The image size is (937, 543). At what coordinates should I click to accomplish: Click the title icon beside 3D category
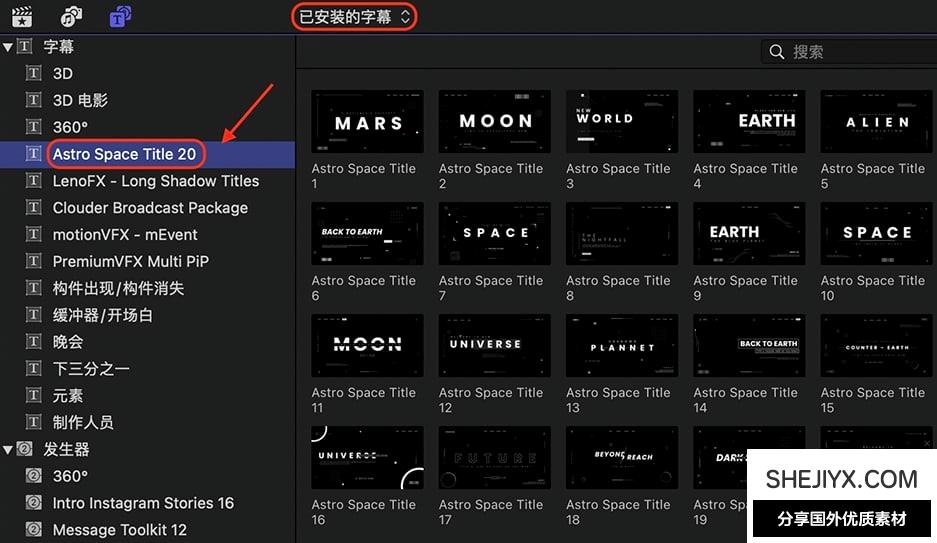tap(34, 74)
